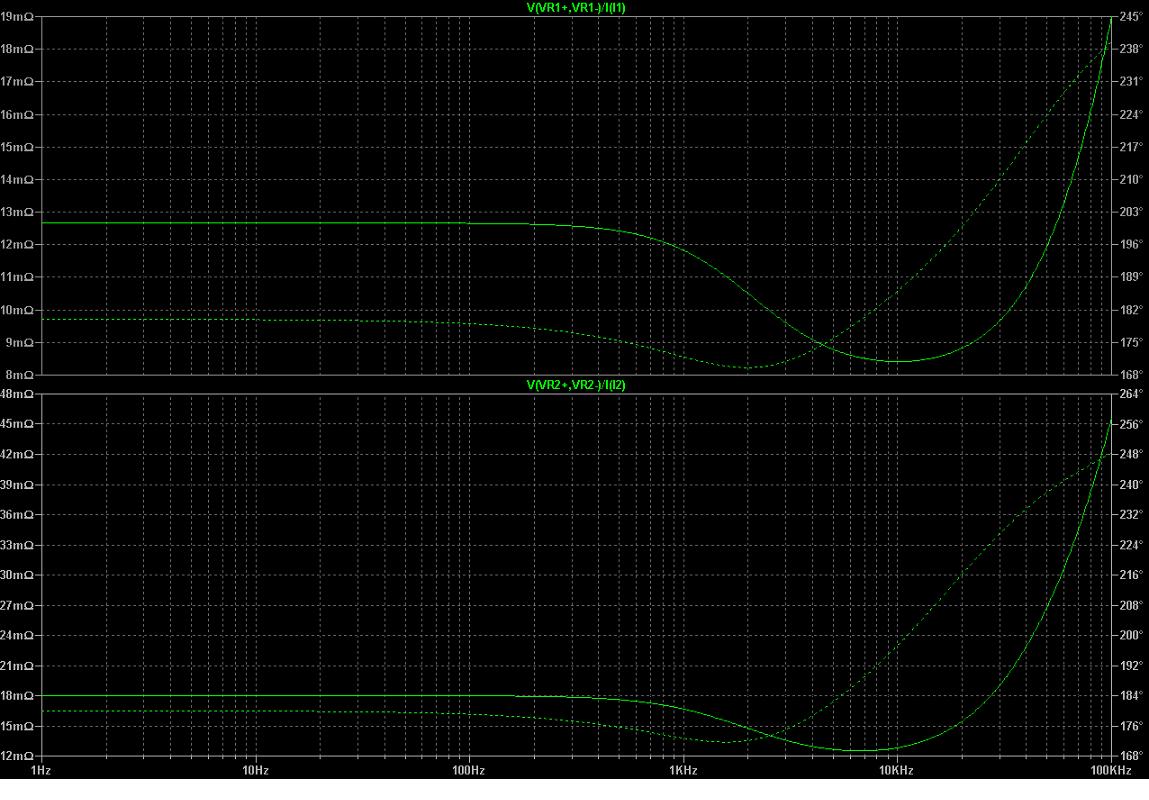
Task: Choose the 192° phase axis label
Action: [1131, 666]
